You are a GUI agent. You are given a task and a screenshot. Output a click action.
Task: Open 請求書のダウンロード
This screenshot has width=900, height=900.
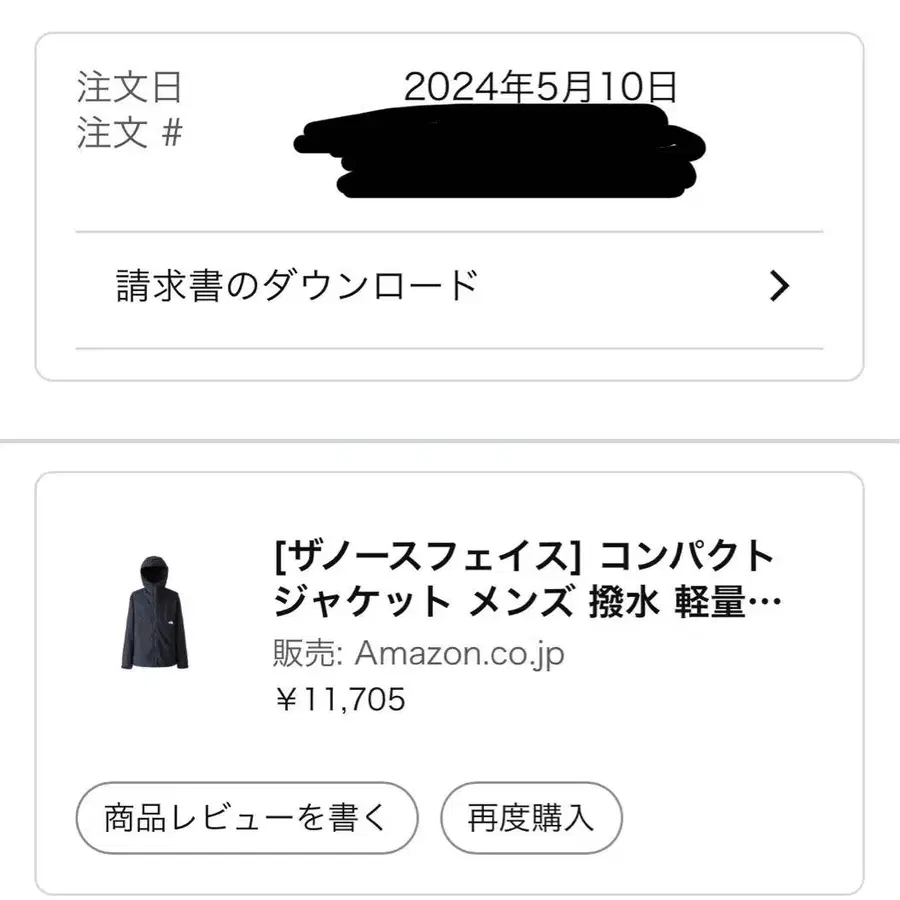click(297, 287)
